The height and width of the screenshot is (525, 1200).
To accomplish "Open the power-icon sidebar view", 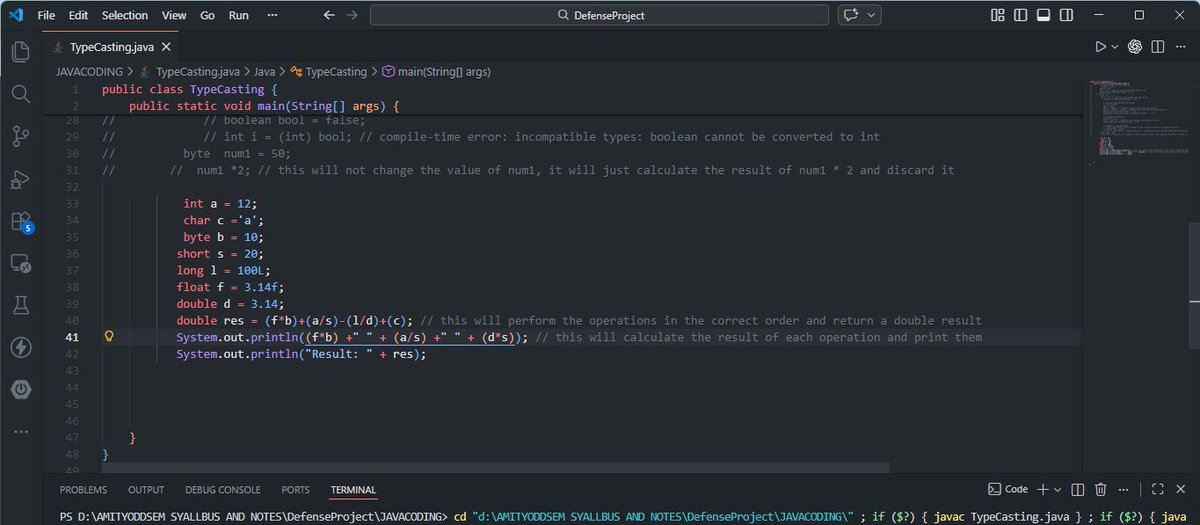I will (20, 389).
